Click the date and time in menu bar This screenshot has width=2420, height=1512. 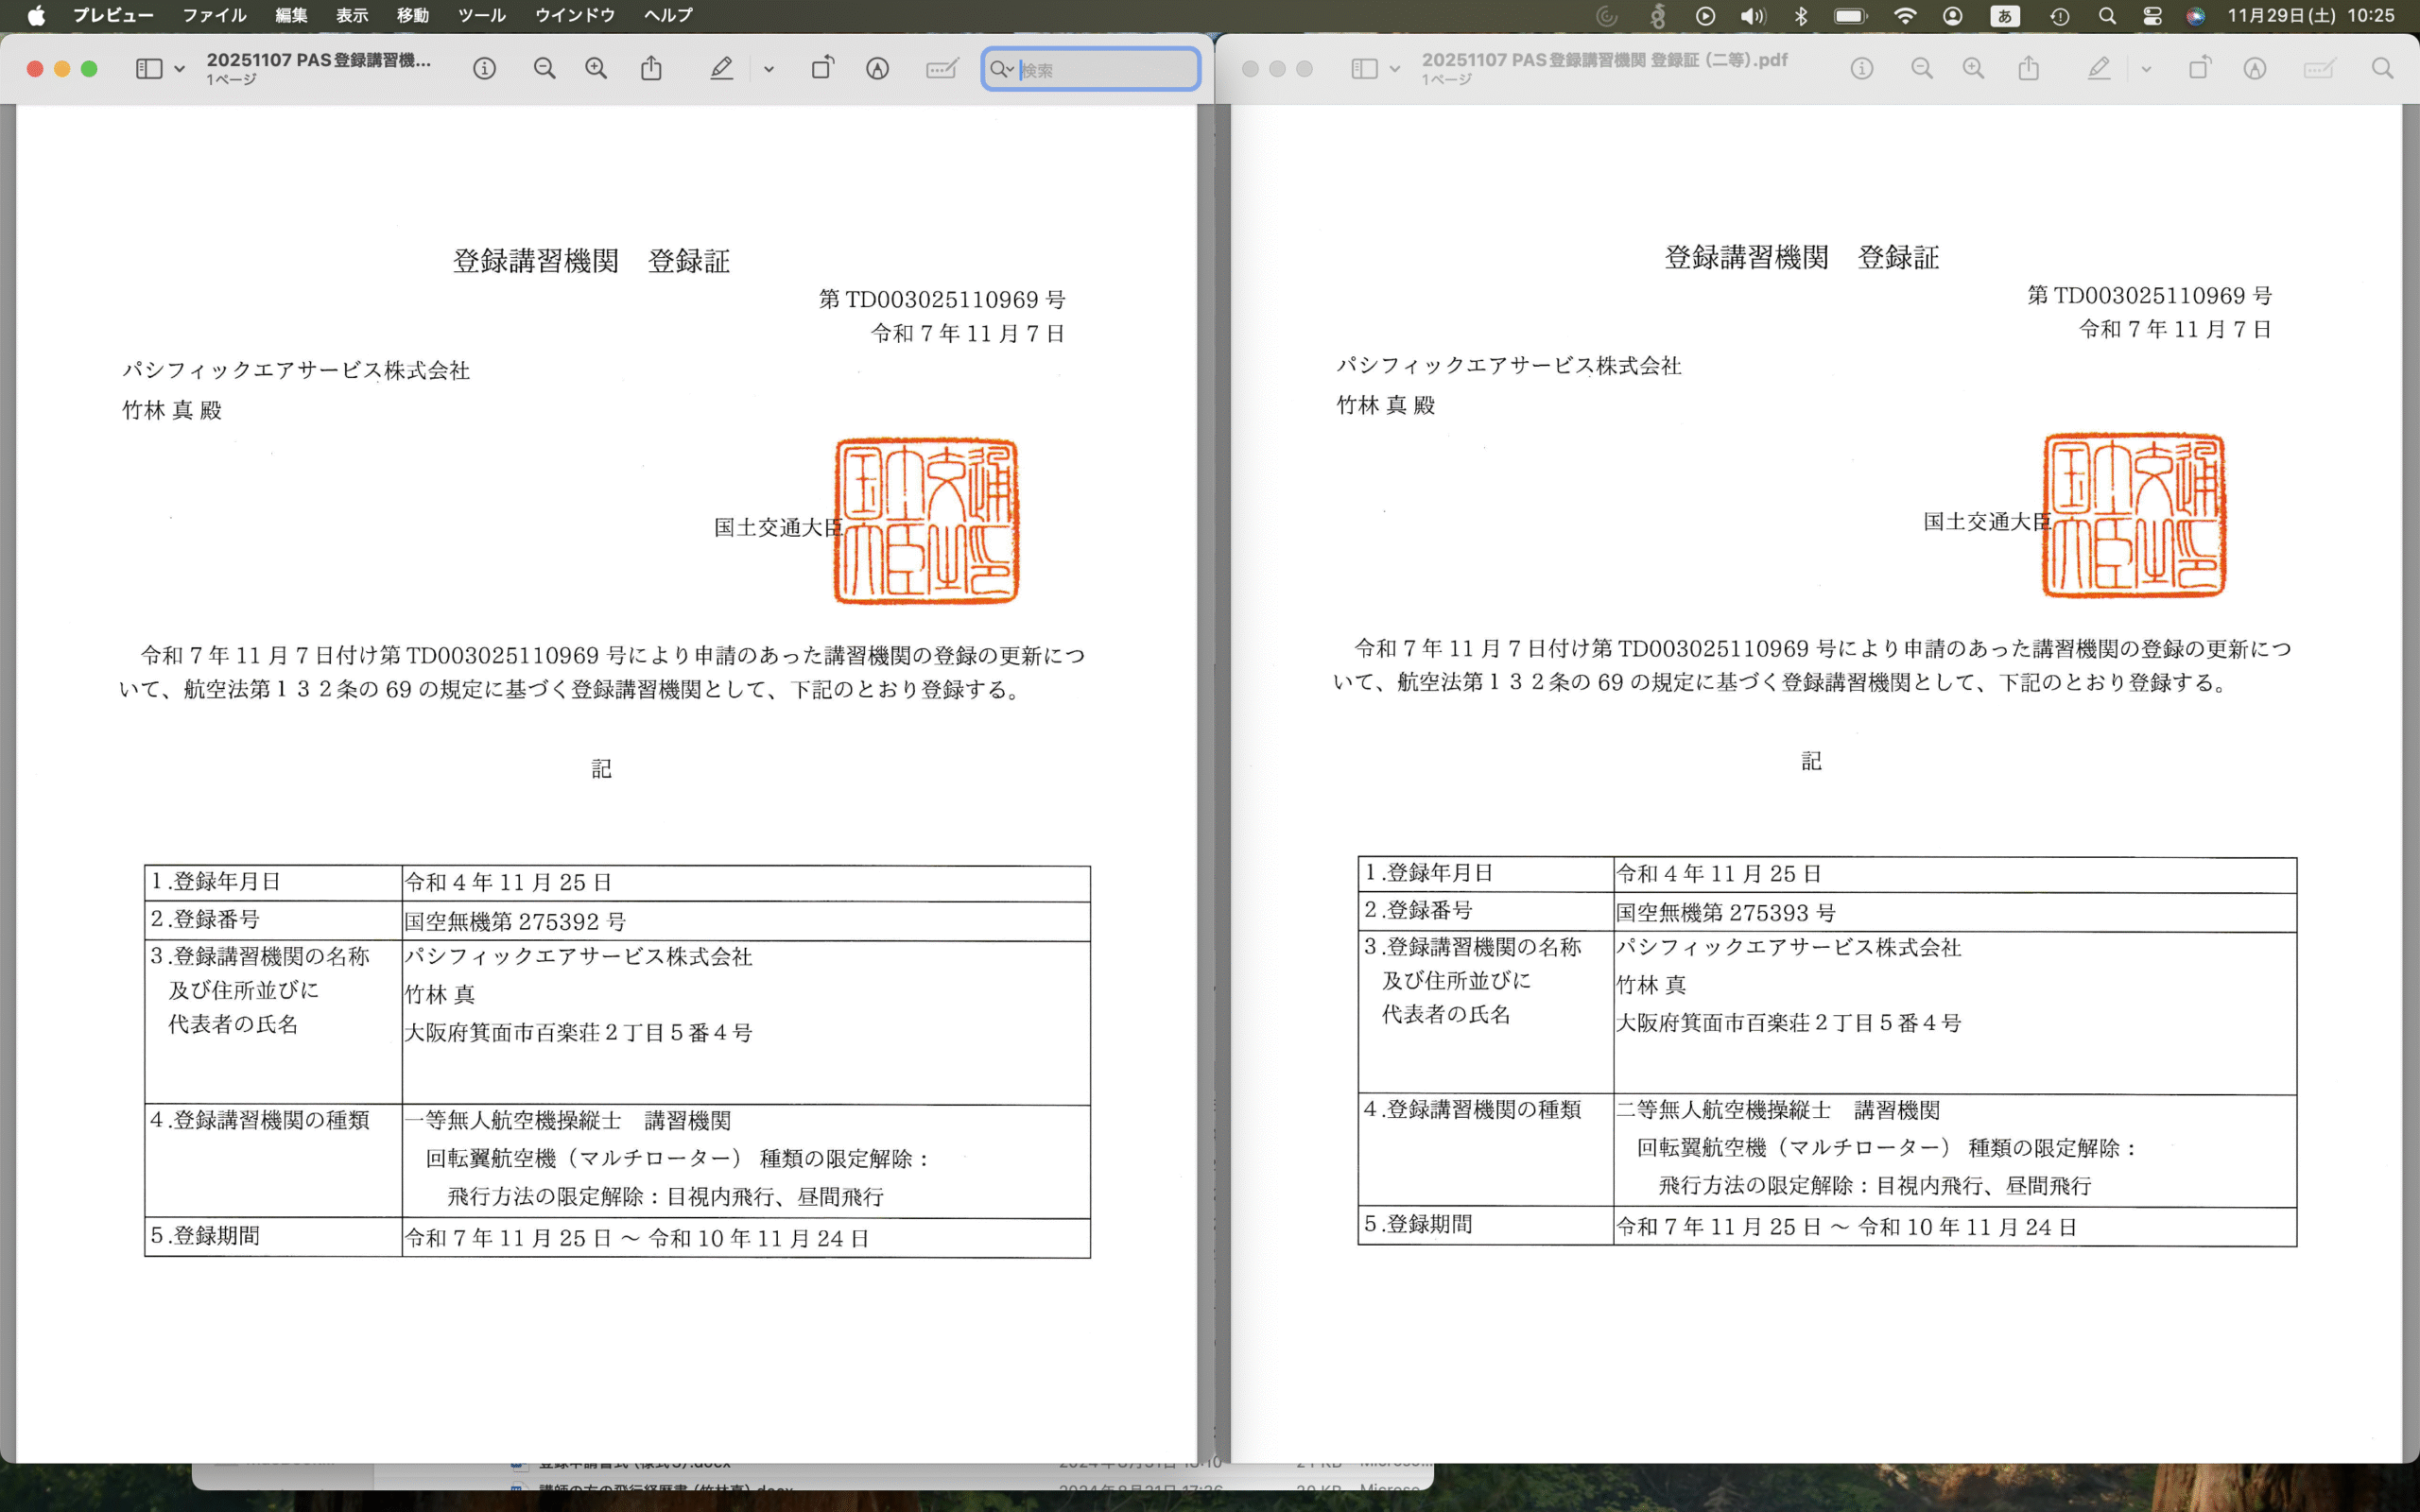click(x=2310, y=16)
